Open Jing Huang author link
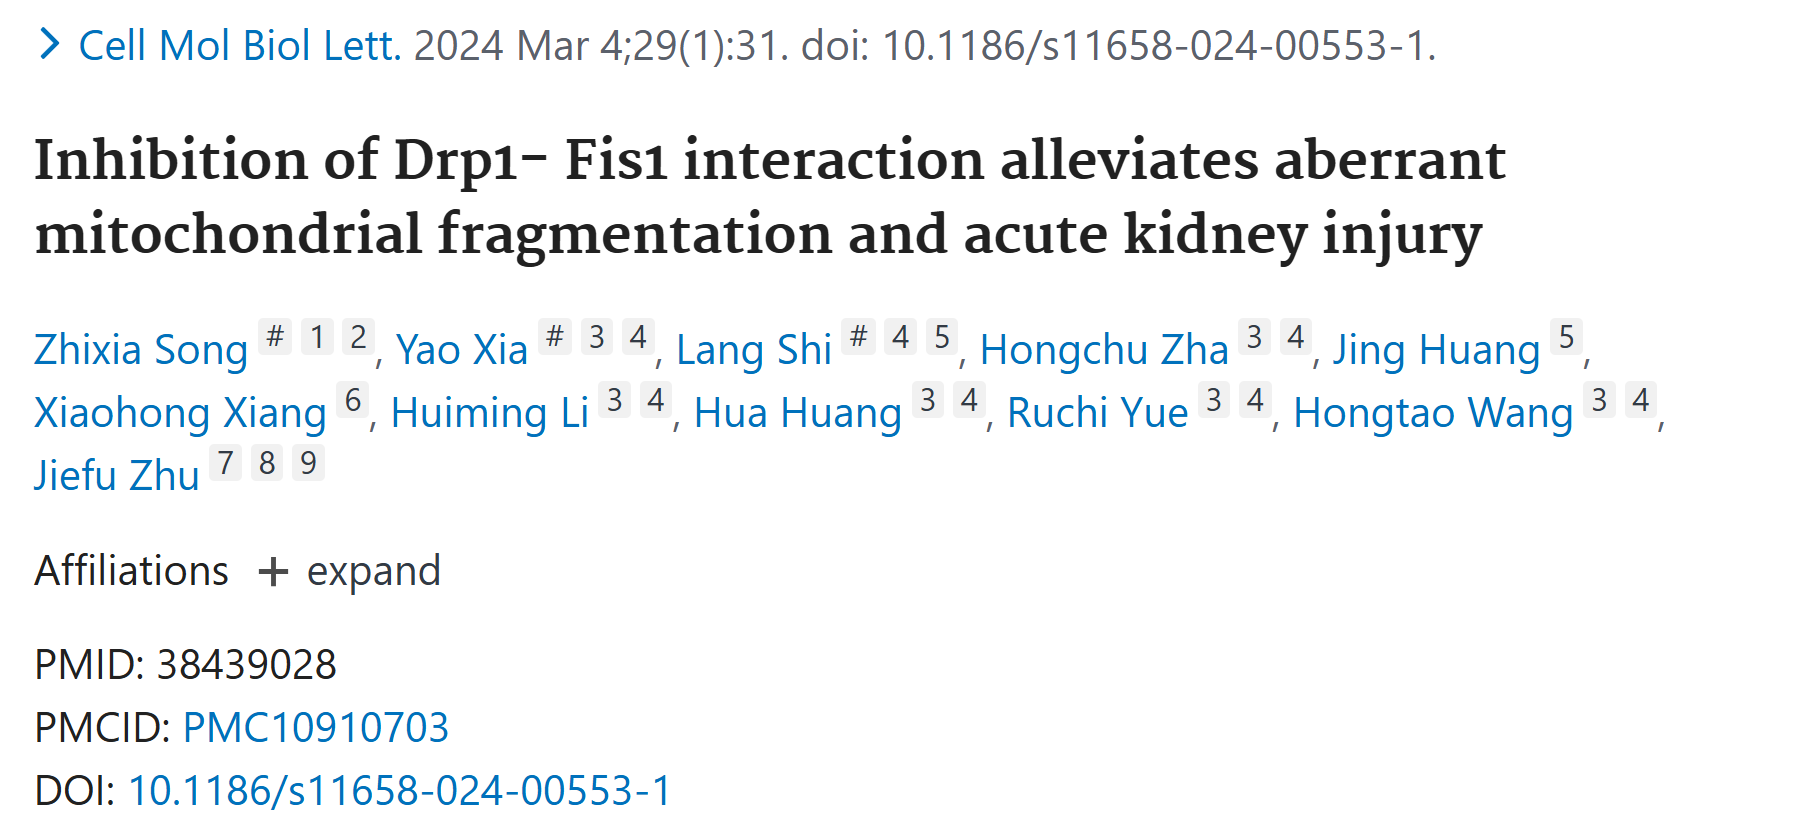Screen dimensions: 1797x820 pos(1436,350)
